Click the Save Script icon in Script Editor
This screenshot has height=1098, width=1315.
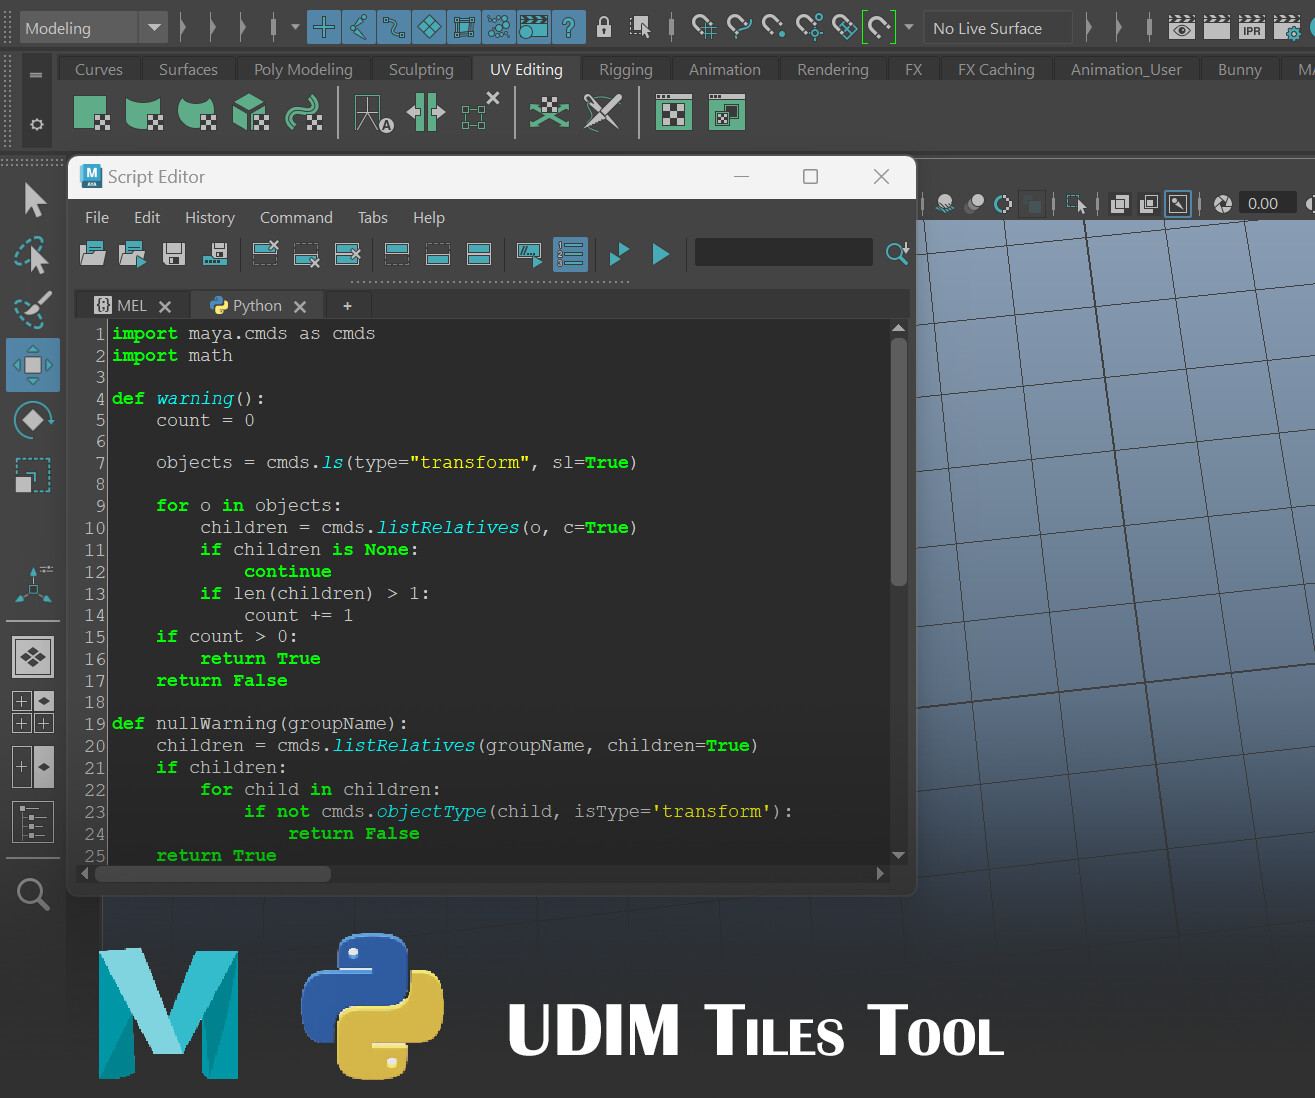174,254
